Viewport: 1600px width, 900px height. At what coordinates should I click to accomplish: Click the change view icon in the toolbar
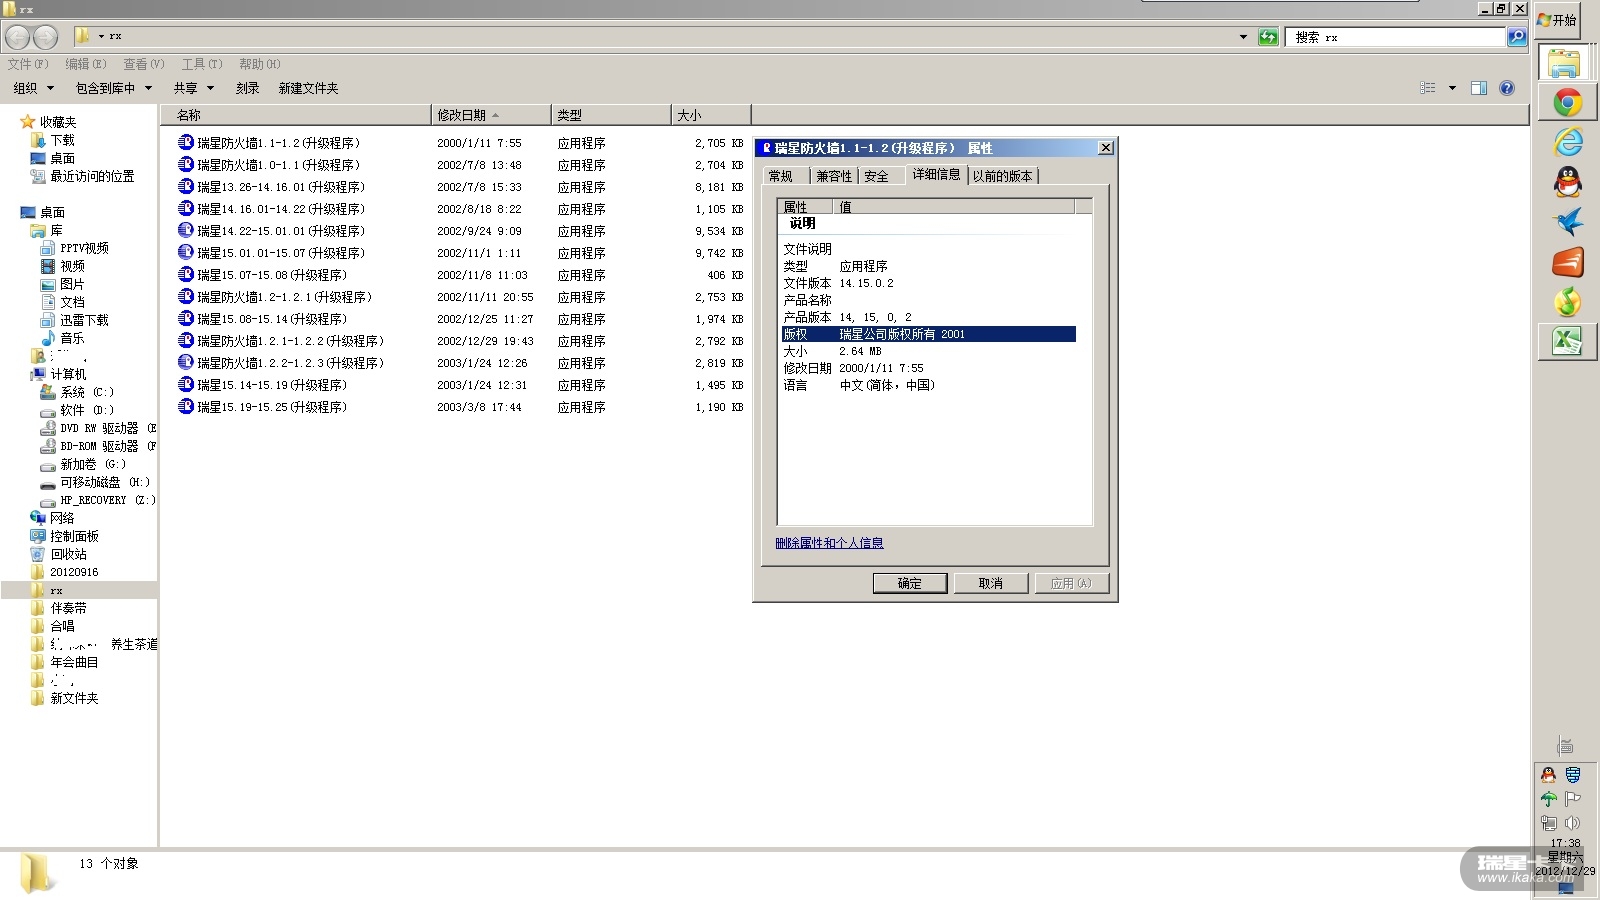(1428, 88)
